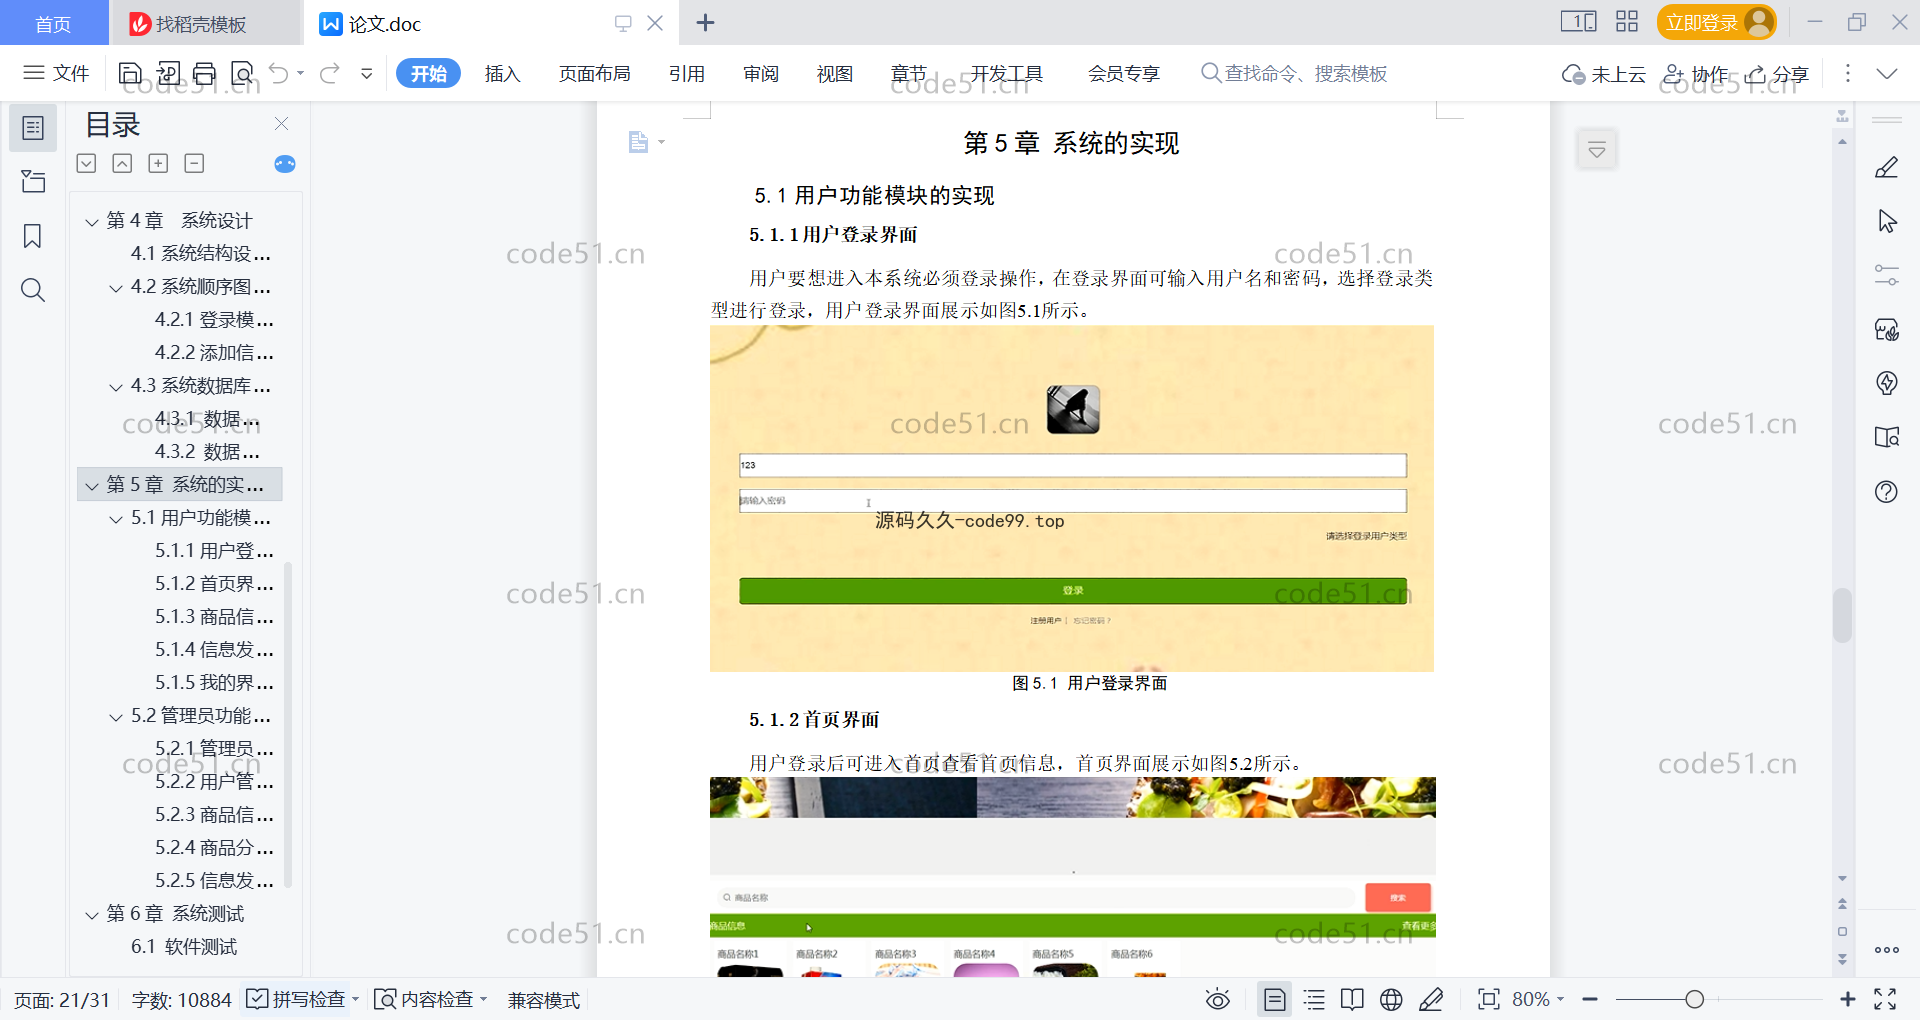Go to 6.1 软件测试 heading in TOC
This screenshot has height=1020, width=1920.
click(x=184, y=947)
